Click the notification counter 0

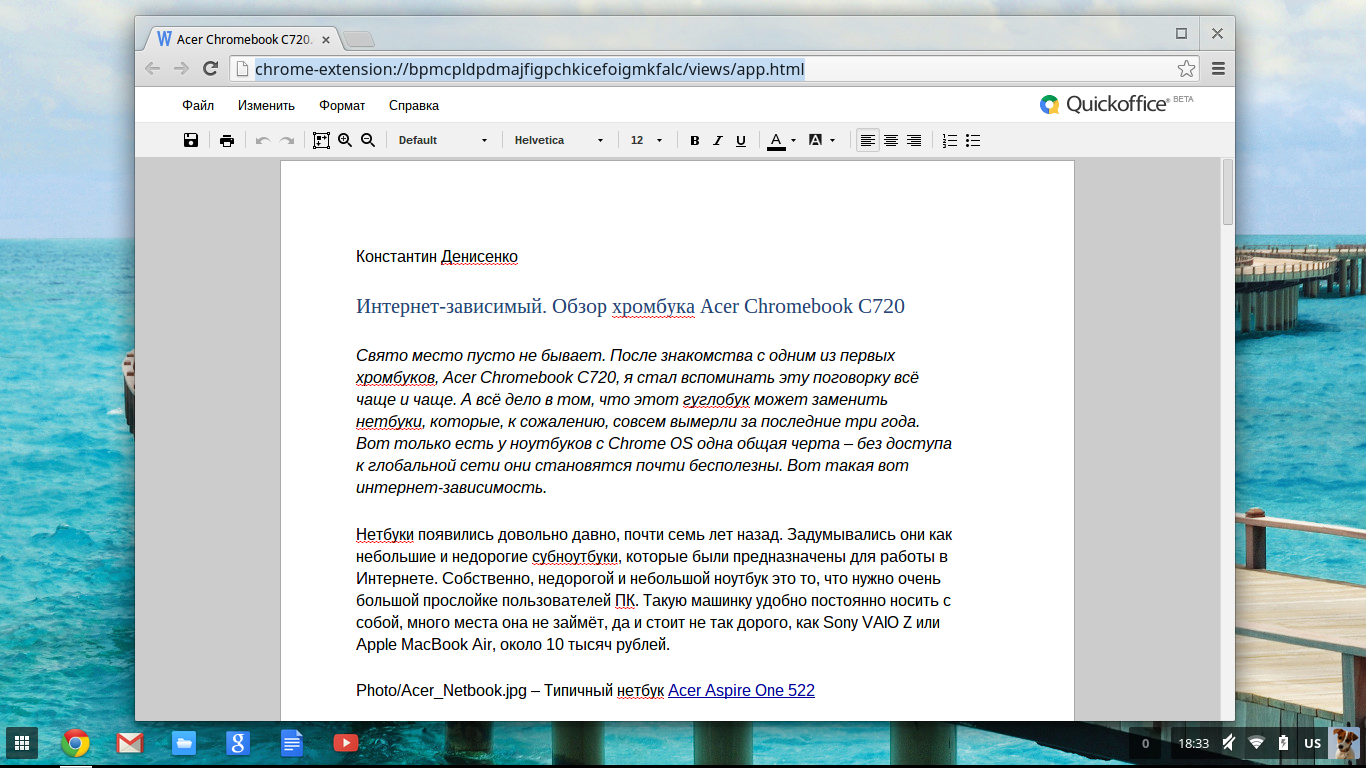click(1145, 744)
